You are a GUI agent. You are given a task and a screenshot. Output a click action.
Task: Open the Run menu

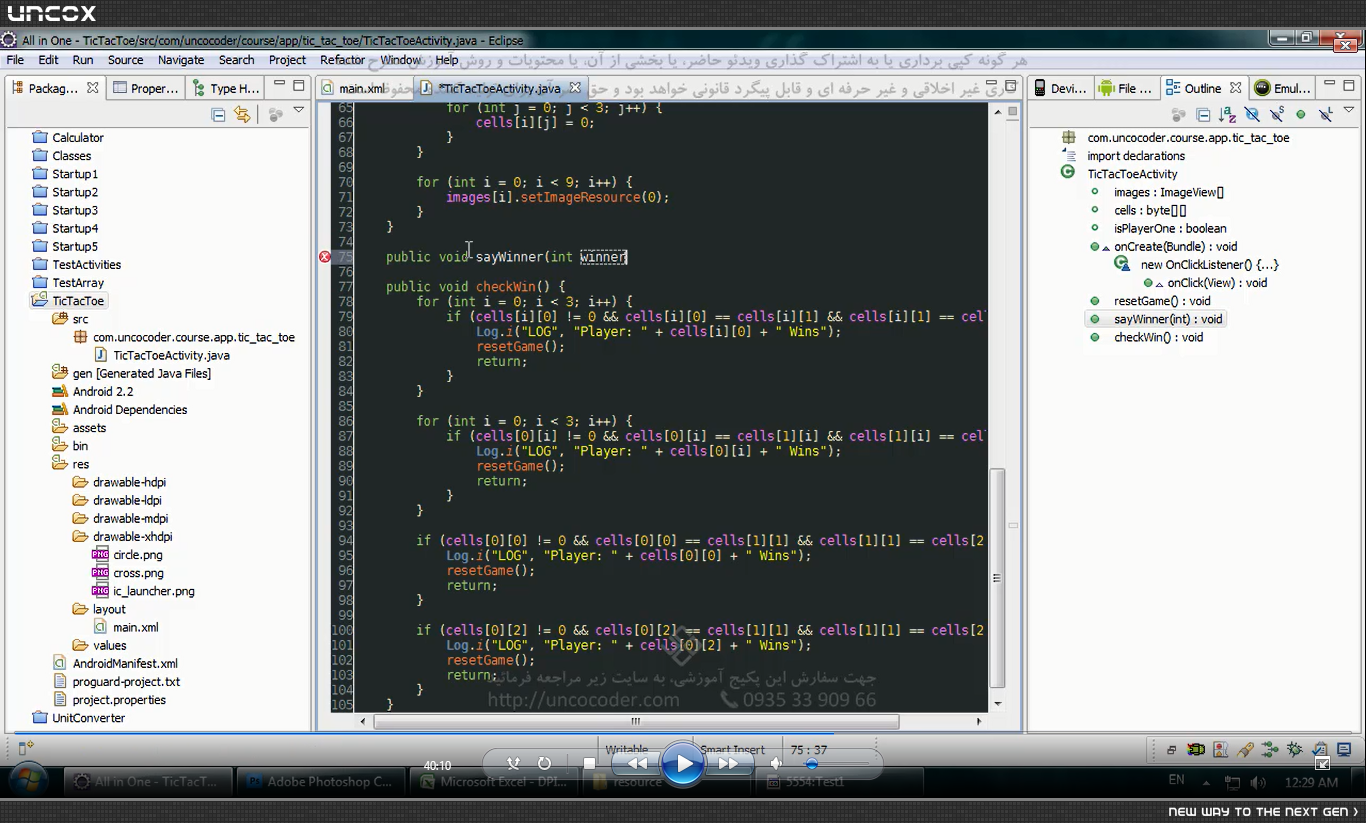click(83, 60)
